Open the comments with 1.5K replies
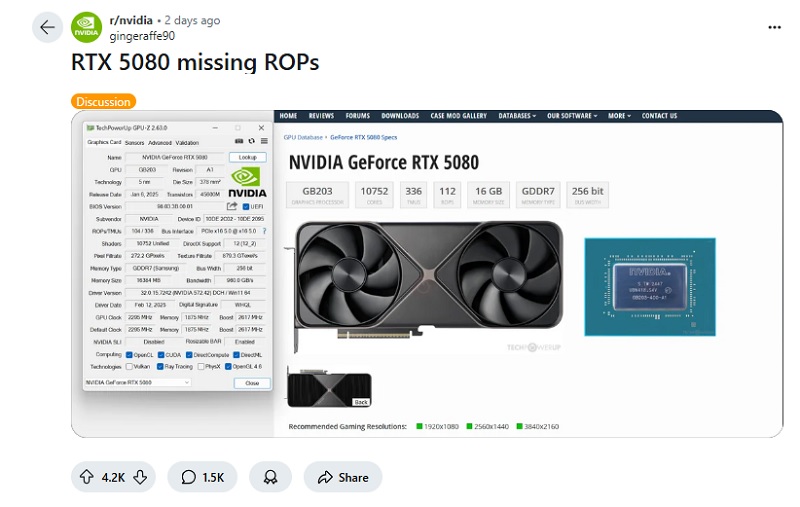 tap(202, 477)
